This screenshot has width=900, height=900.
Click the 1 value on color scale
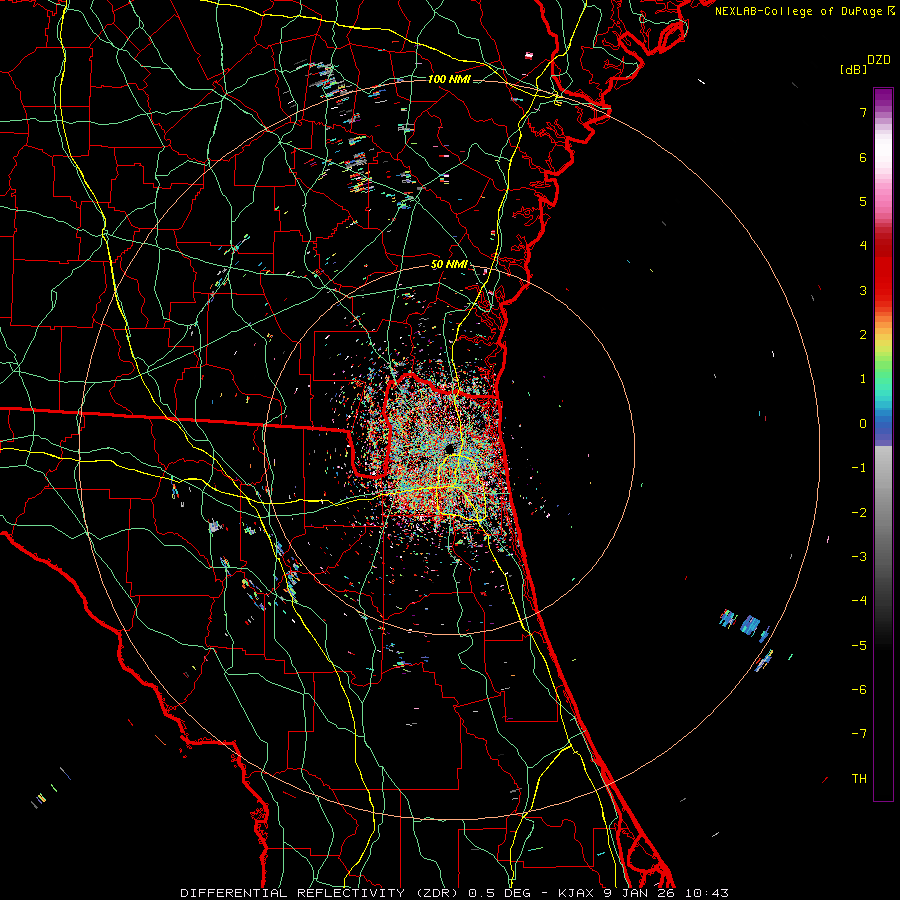(x=863, y=379)
